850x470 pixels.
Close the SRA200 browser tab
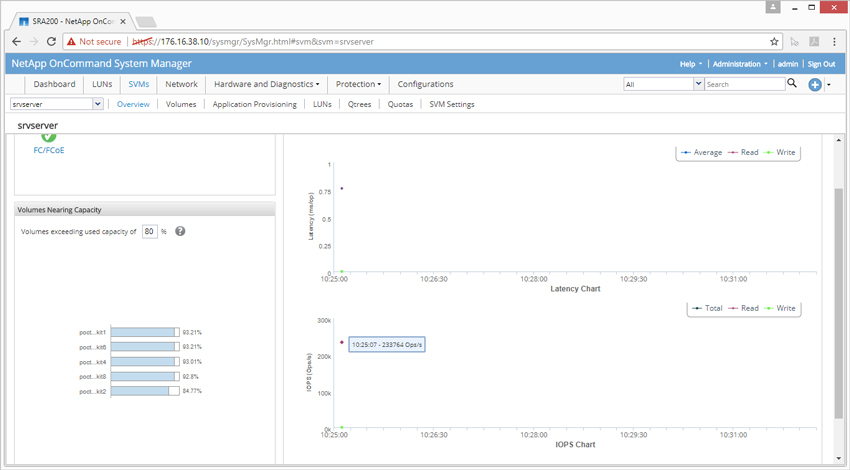[123, 22]
